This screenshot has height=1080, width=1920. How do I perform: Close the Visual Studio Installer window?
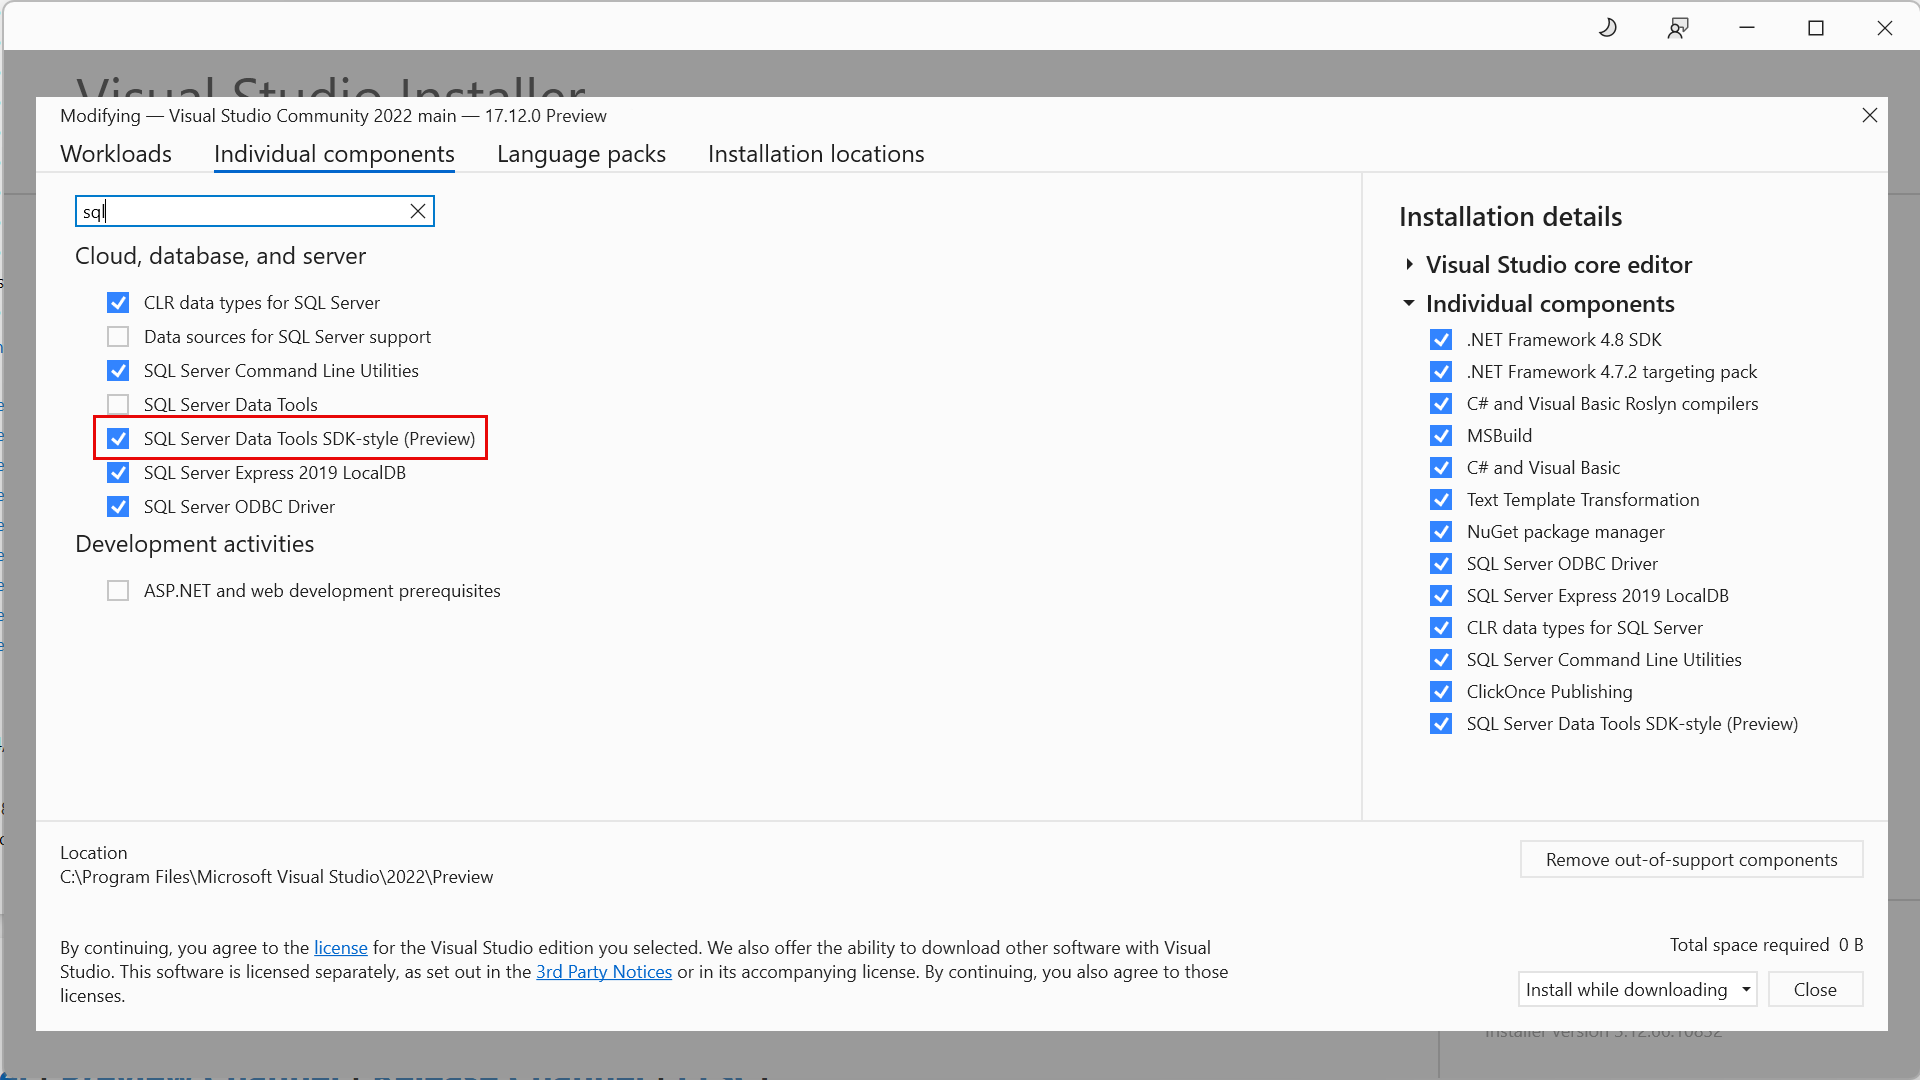(x=1885, y=28)
